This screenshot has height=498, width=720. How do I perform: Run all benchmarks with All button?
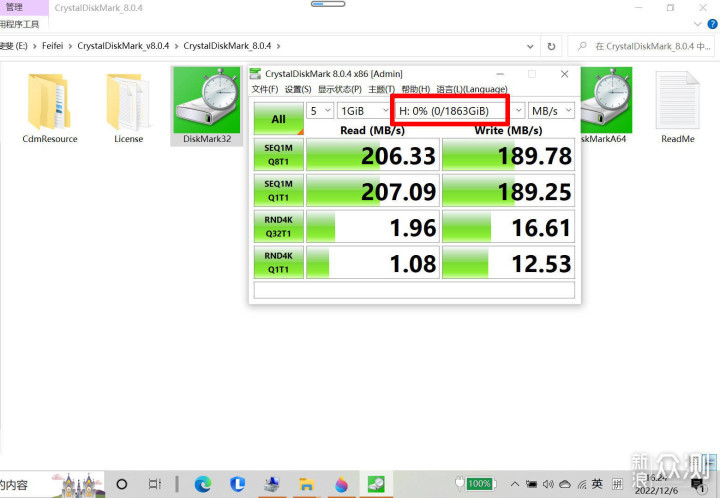pos(278,119)
